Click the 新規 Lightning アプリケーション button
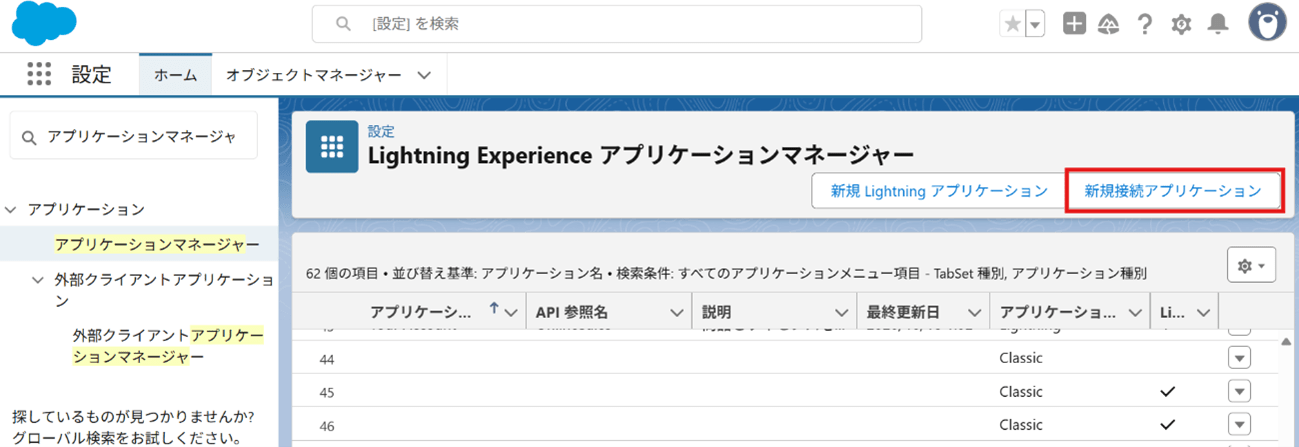This screenshot has height=447, width=1299. pos(939,191)
